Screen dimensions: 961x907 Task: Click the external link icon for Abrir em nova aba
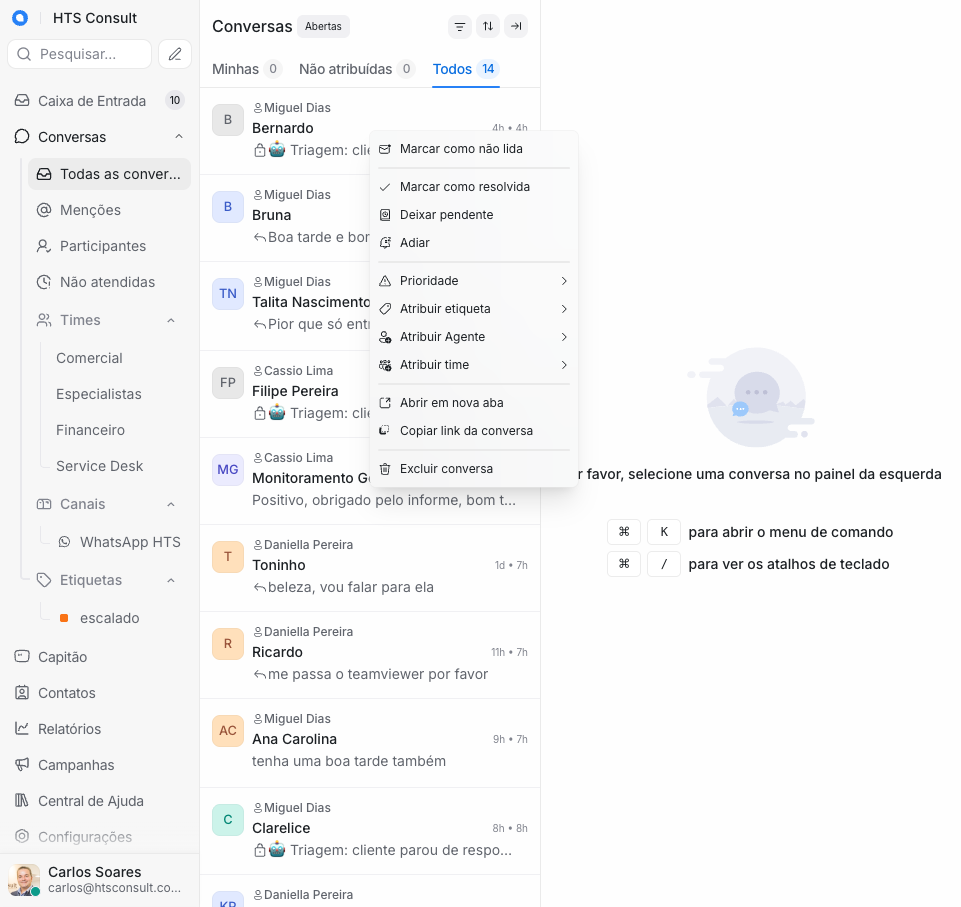[385, 403]
